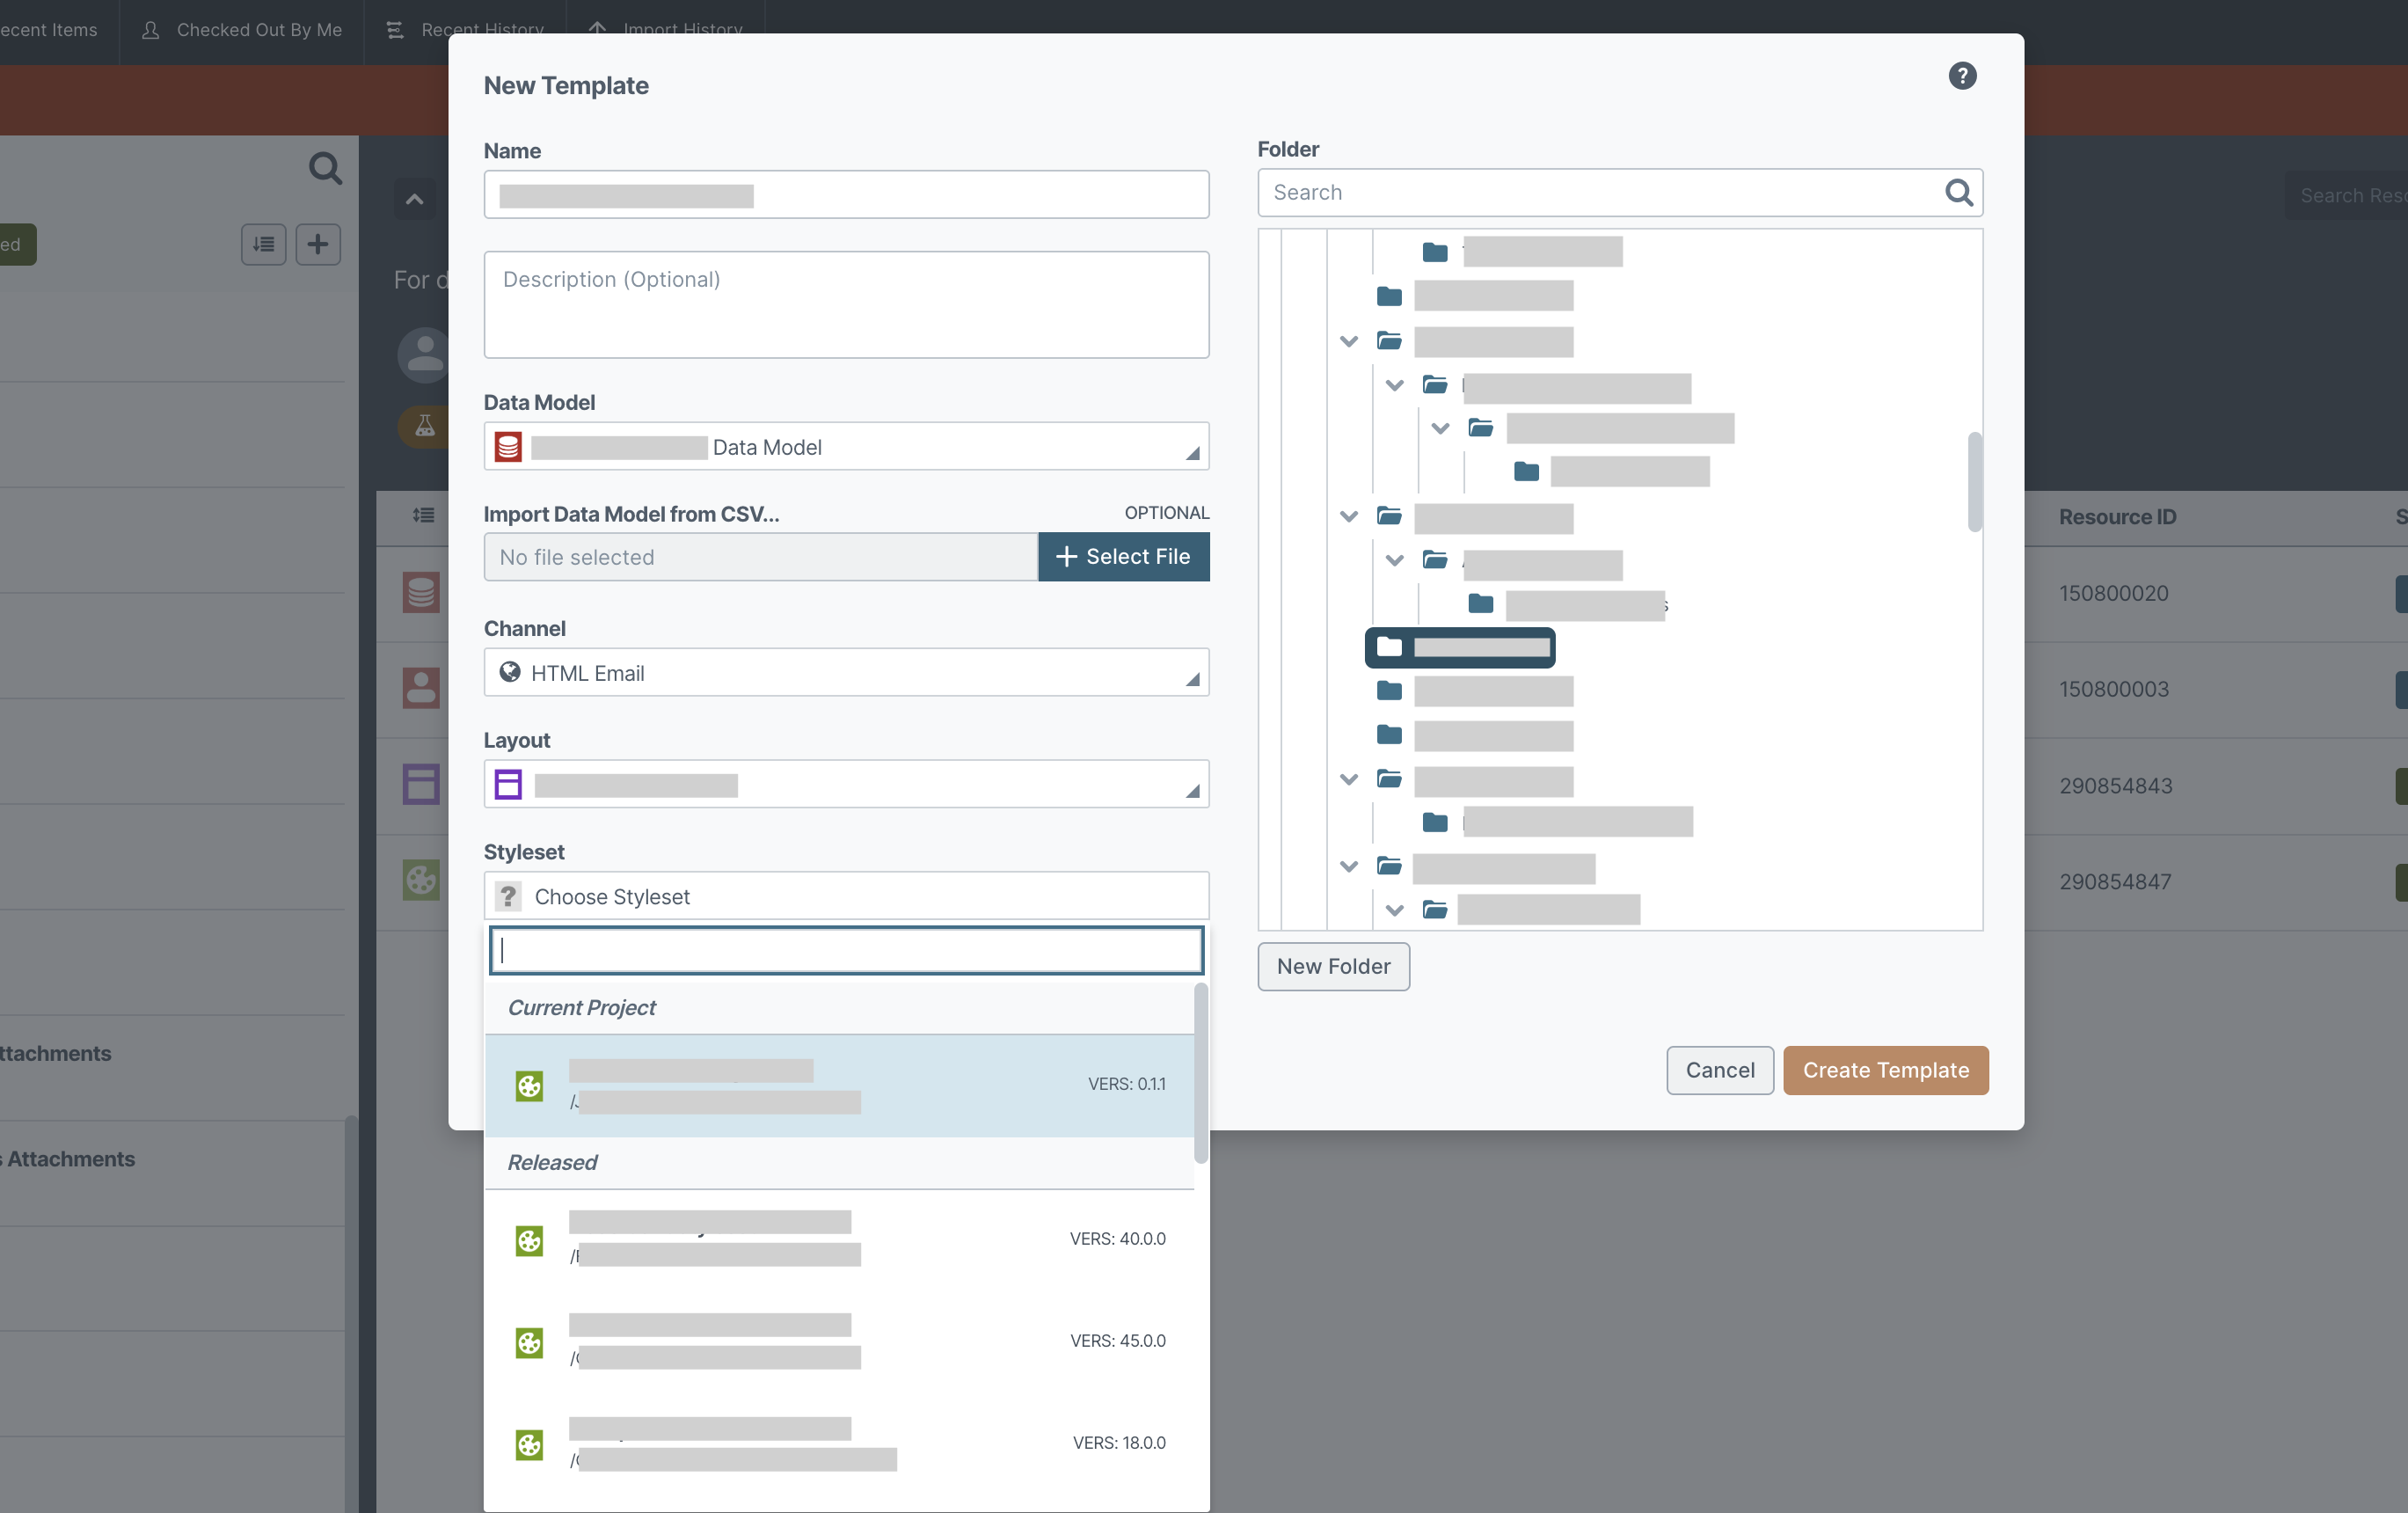Click the Create Template button

[1885, 1071]
